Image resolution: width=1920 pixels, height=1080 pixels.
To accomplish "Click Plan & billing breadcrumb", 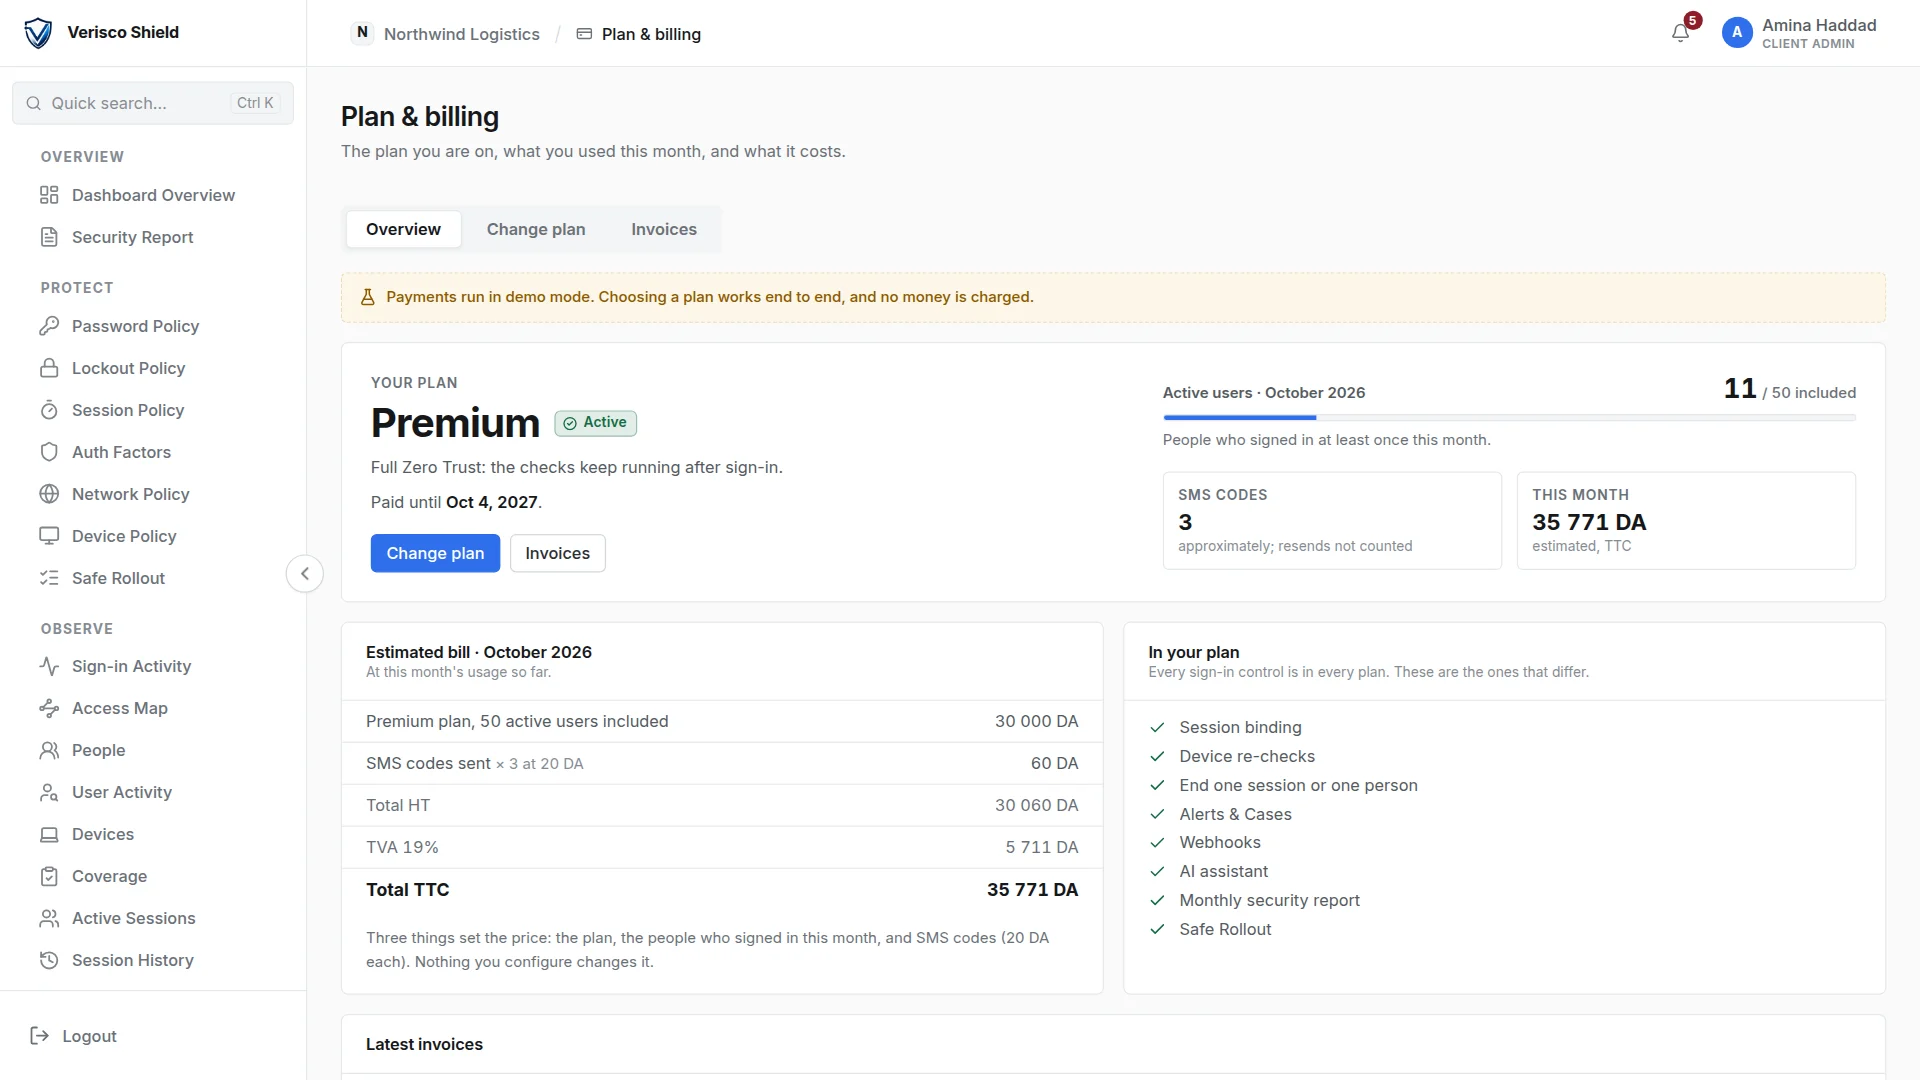I will point(639,34).
